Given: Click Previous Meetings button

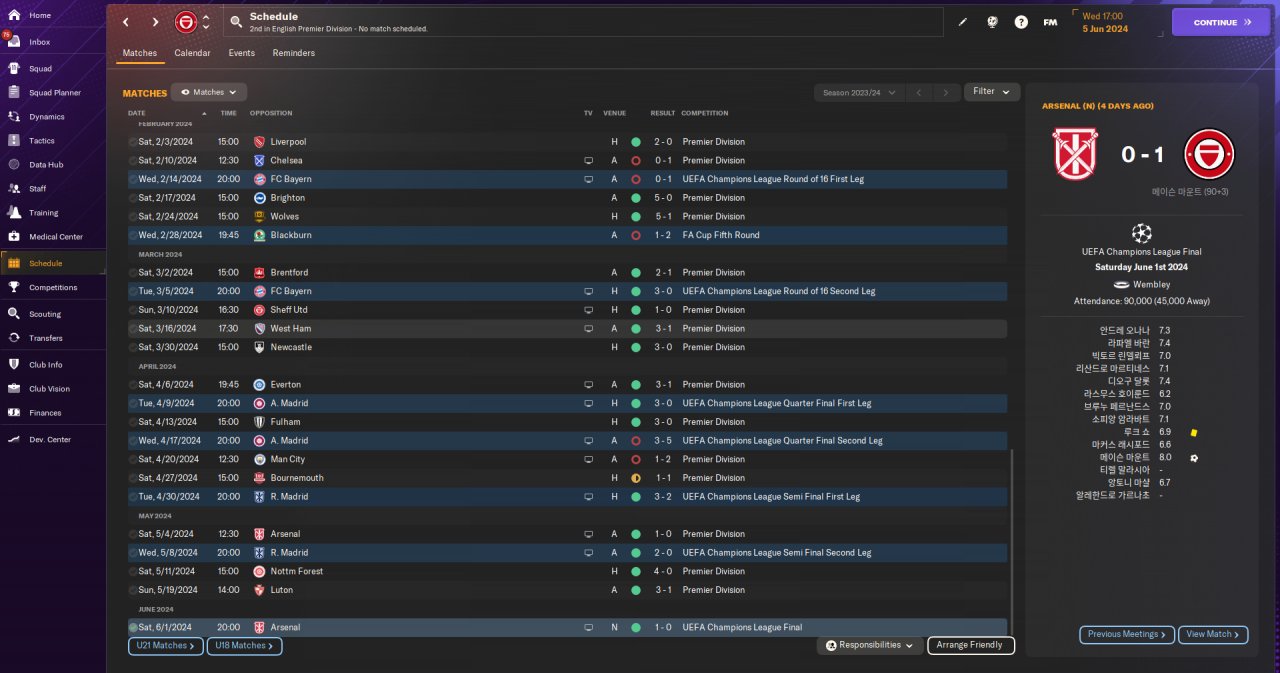Looking at the screenshot, I should tap(1127, 634).
